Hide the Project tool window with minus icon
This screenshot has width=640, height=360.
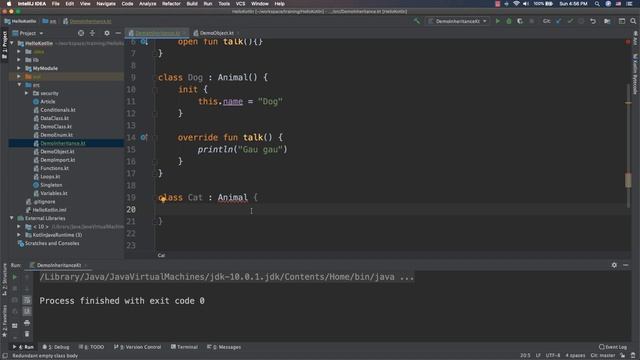click(118, 33)
